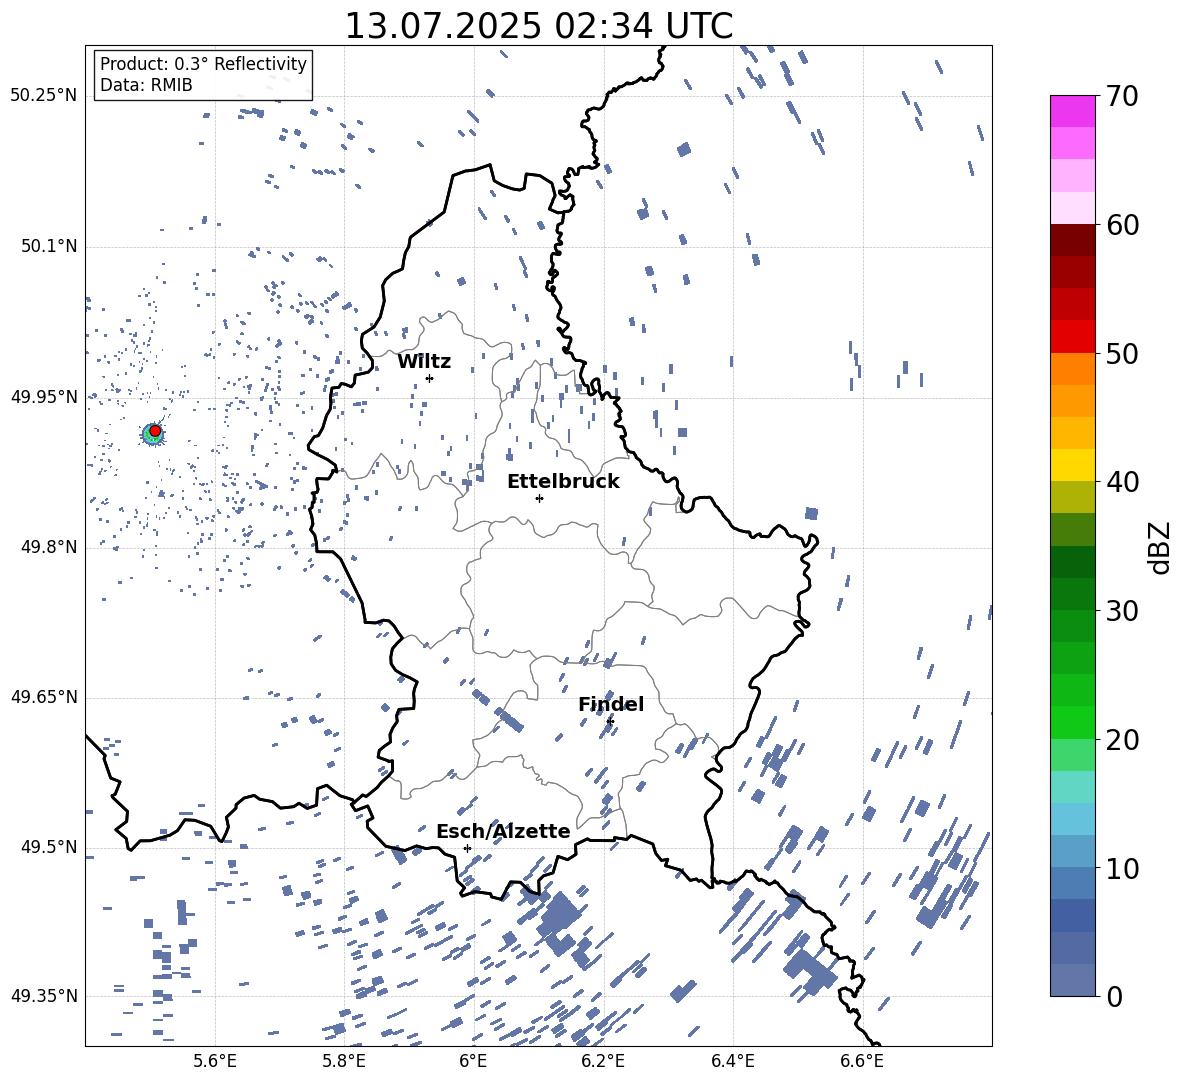Click the dBZ colorbar axis label
Image resolution: width=1184 pixels, height=1081 pixels.
pos(1161,547)
